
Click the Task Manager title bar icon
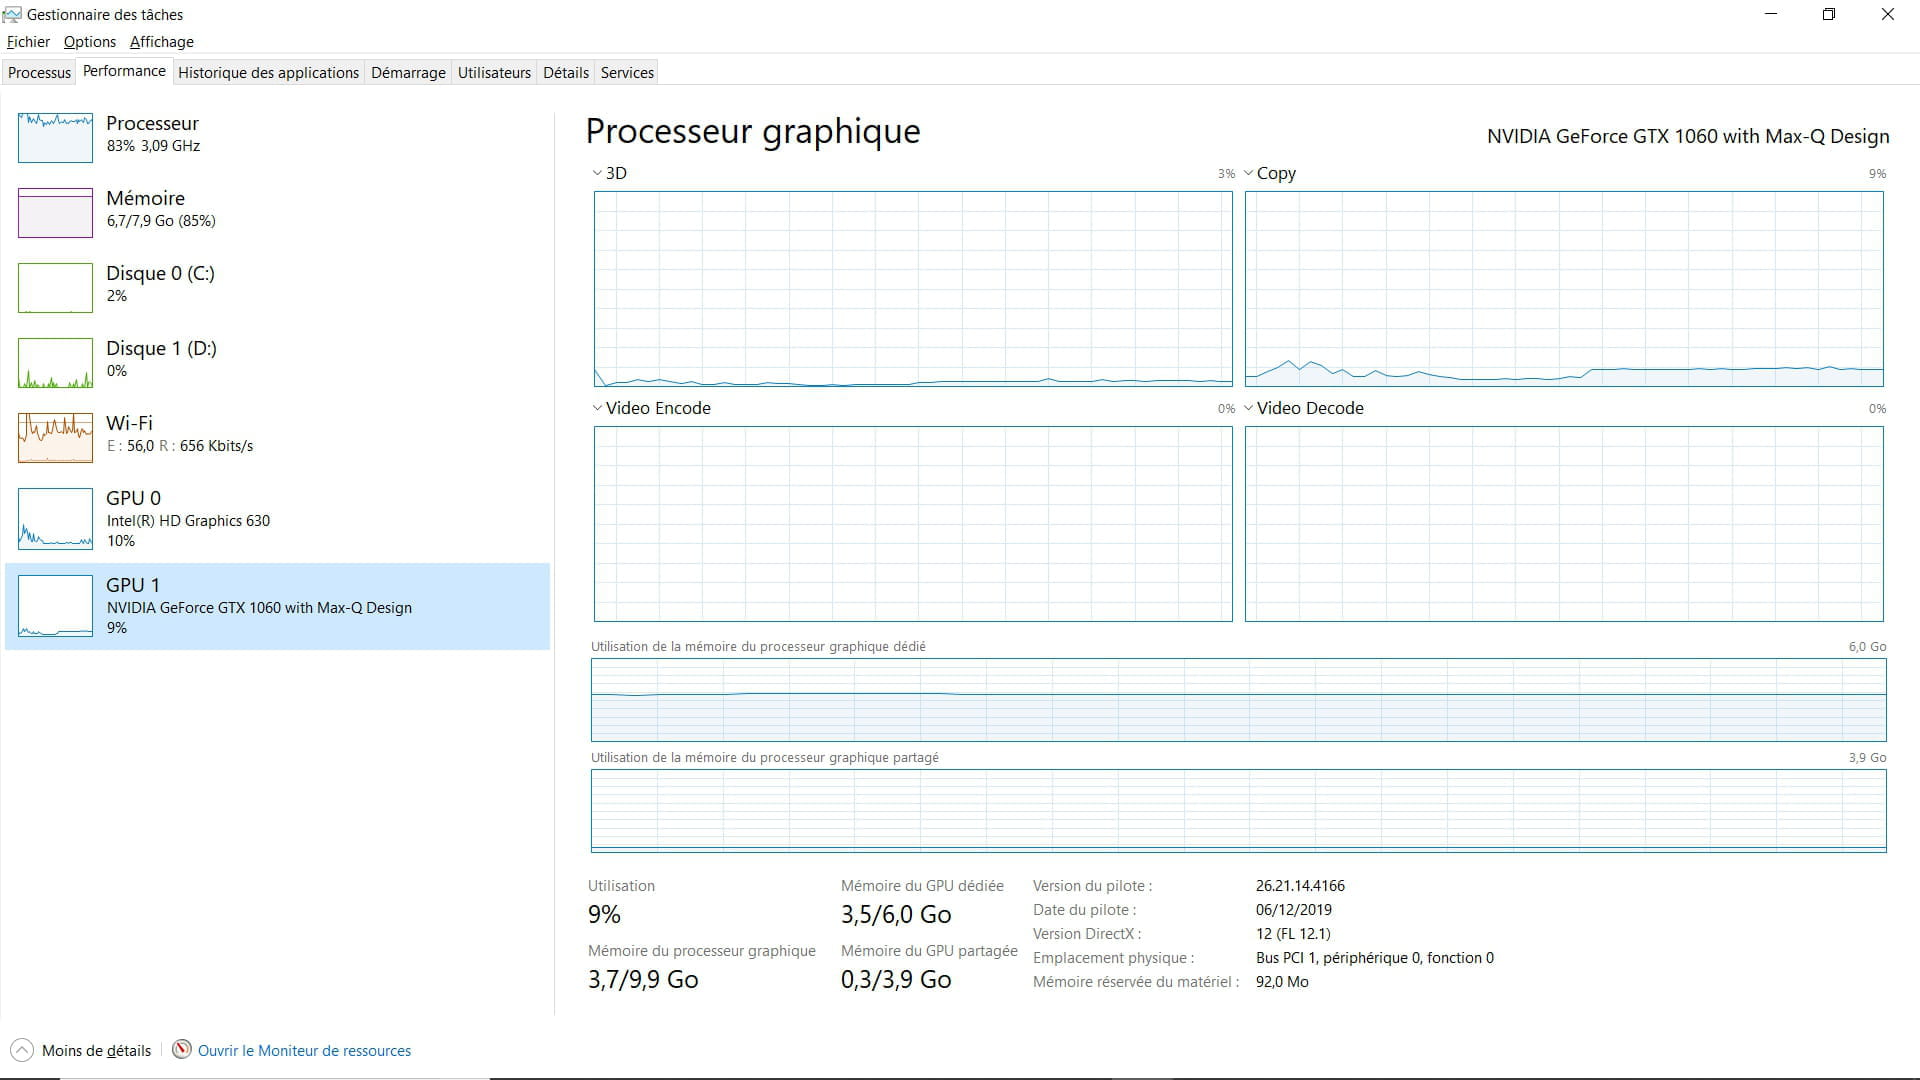click(12, 15)
